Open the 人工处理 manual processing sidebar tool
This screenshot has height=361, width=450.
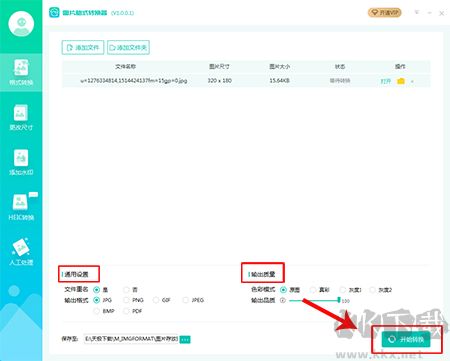tap(21, 252)
